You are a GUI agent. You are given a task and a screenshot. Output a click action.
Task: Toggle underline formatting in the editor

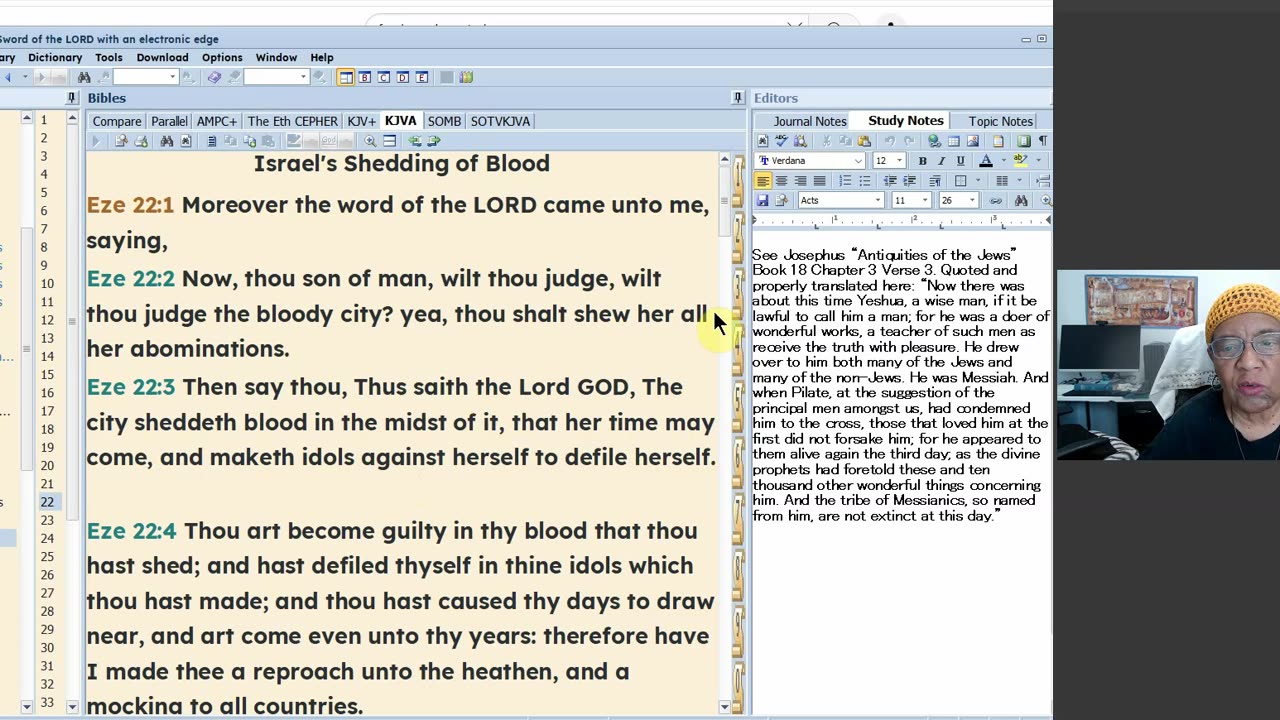pos(961,160)
